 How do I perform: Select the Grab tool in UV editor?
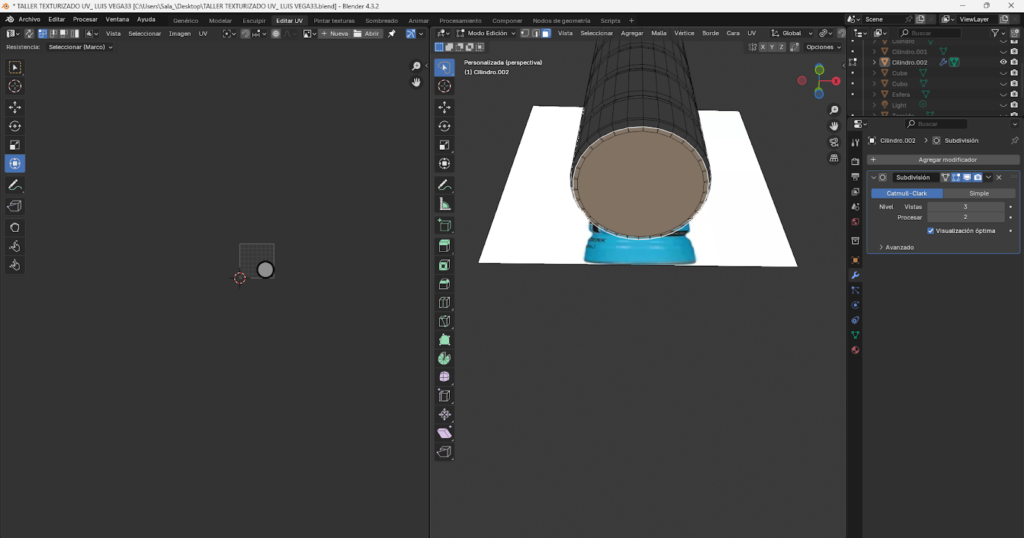pyautogui.click(x=14, y=227)
